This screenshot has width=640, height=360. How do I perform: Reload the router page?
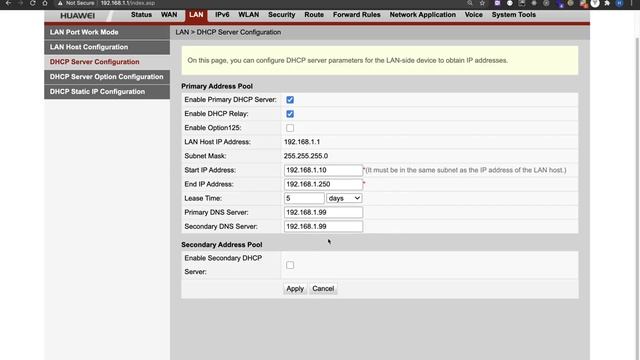32,3
